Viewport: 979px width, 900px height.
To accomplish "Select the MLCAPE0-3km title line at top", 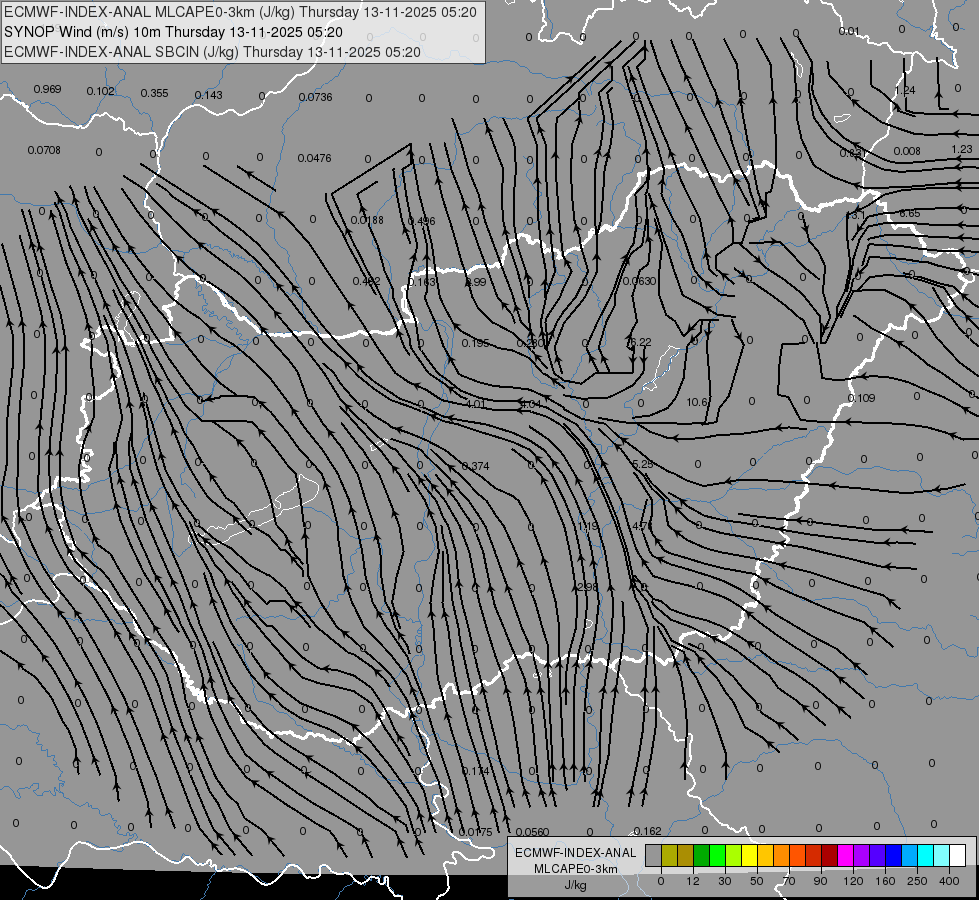I will (240, 12).
